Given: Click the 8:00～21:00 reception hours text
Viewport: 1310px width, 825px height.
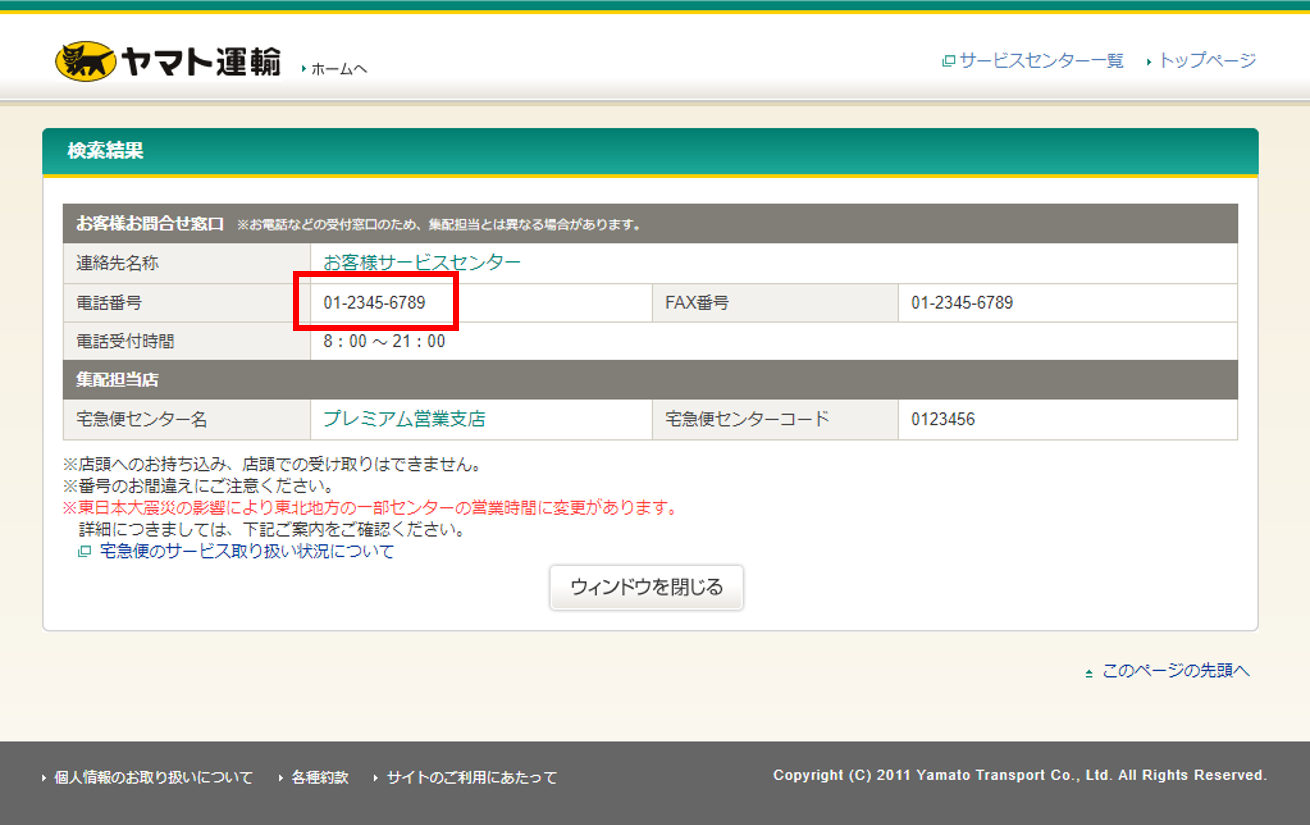Looking at the screenshot, I should coord(384,341).
